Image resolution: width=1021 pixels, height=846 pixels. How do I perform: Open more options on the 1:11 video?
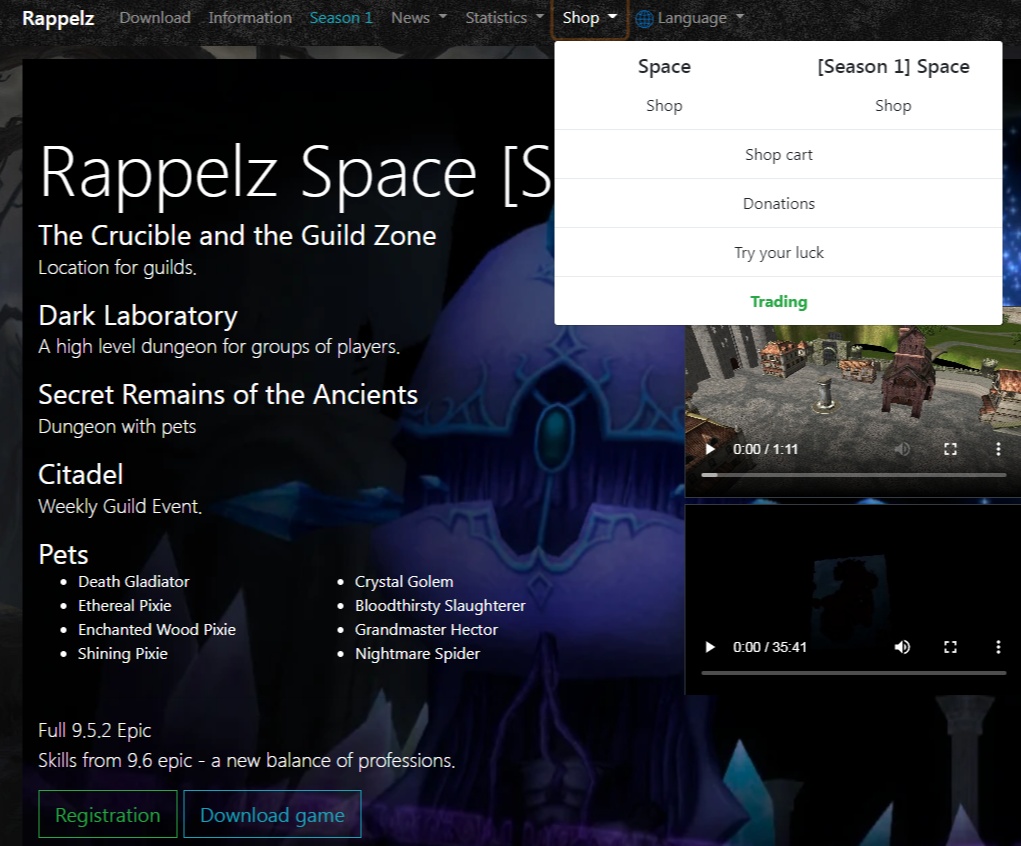tap(998, 450)
